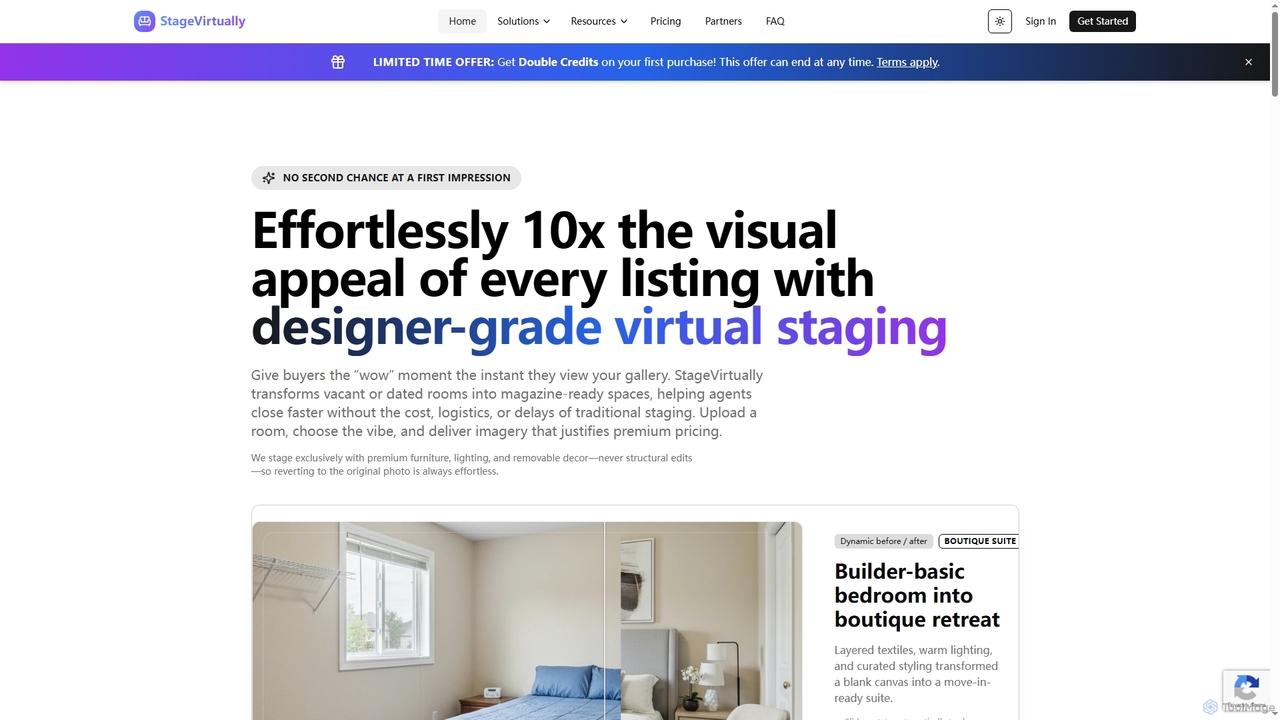Click the reCAPTCHA badge icon
This screenshot has width=1280, height=720.
[x=1246, y=689]
